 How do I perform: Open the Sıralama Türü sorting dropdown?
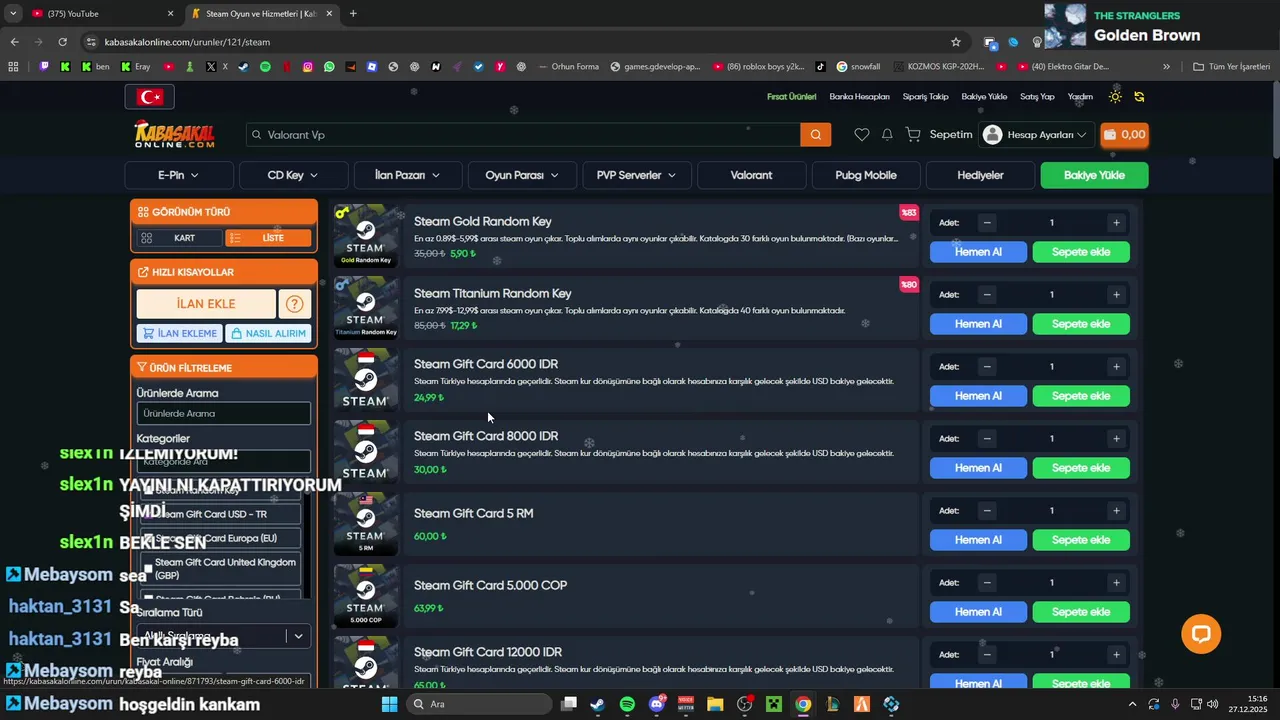click(x=224, y=636)
